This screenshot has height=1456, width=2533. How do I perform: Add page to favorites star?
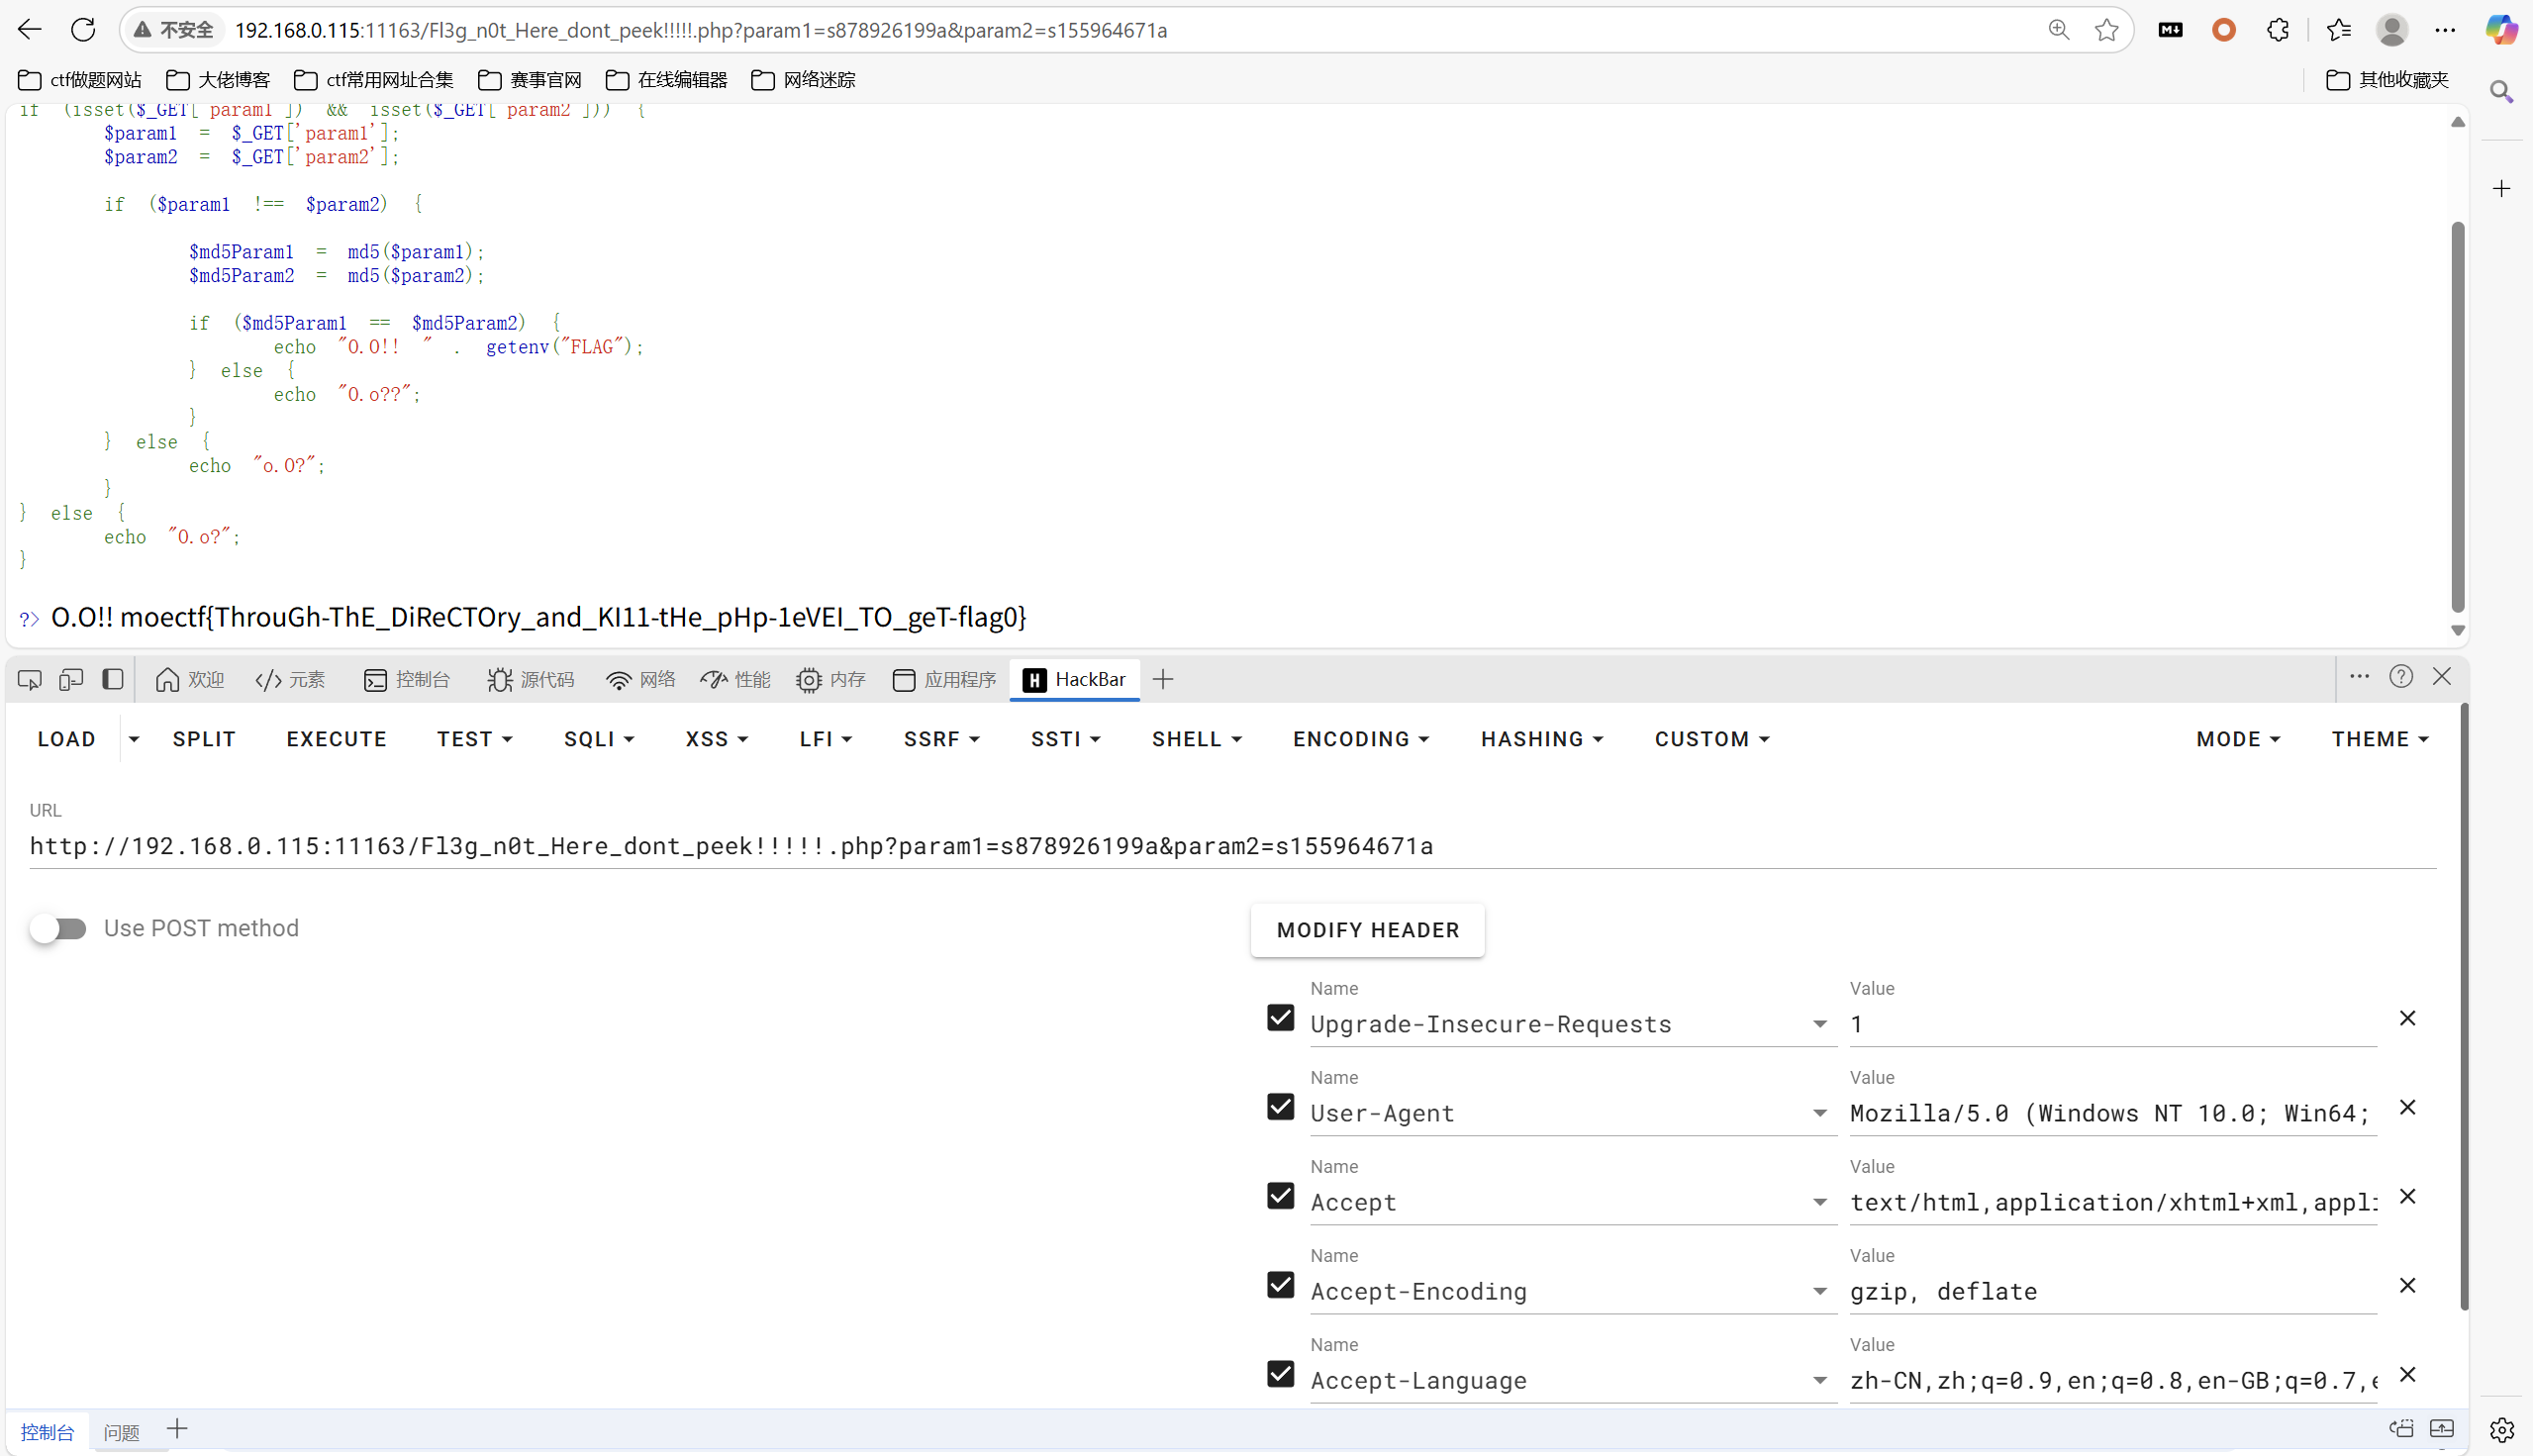(2107, 30)
